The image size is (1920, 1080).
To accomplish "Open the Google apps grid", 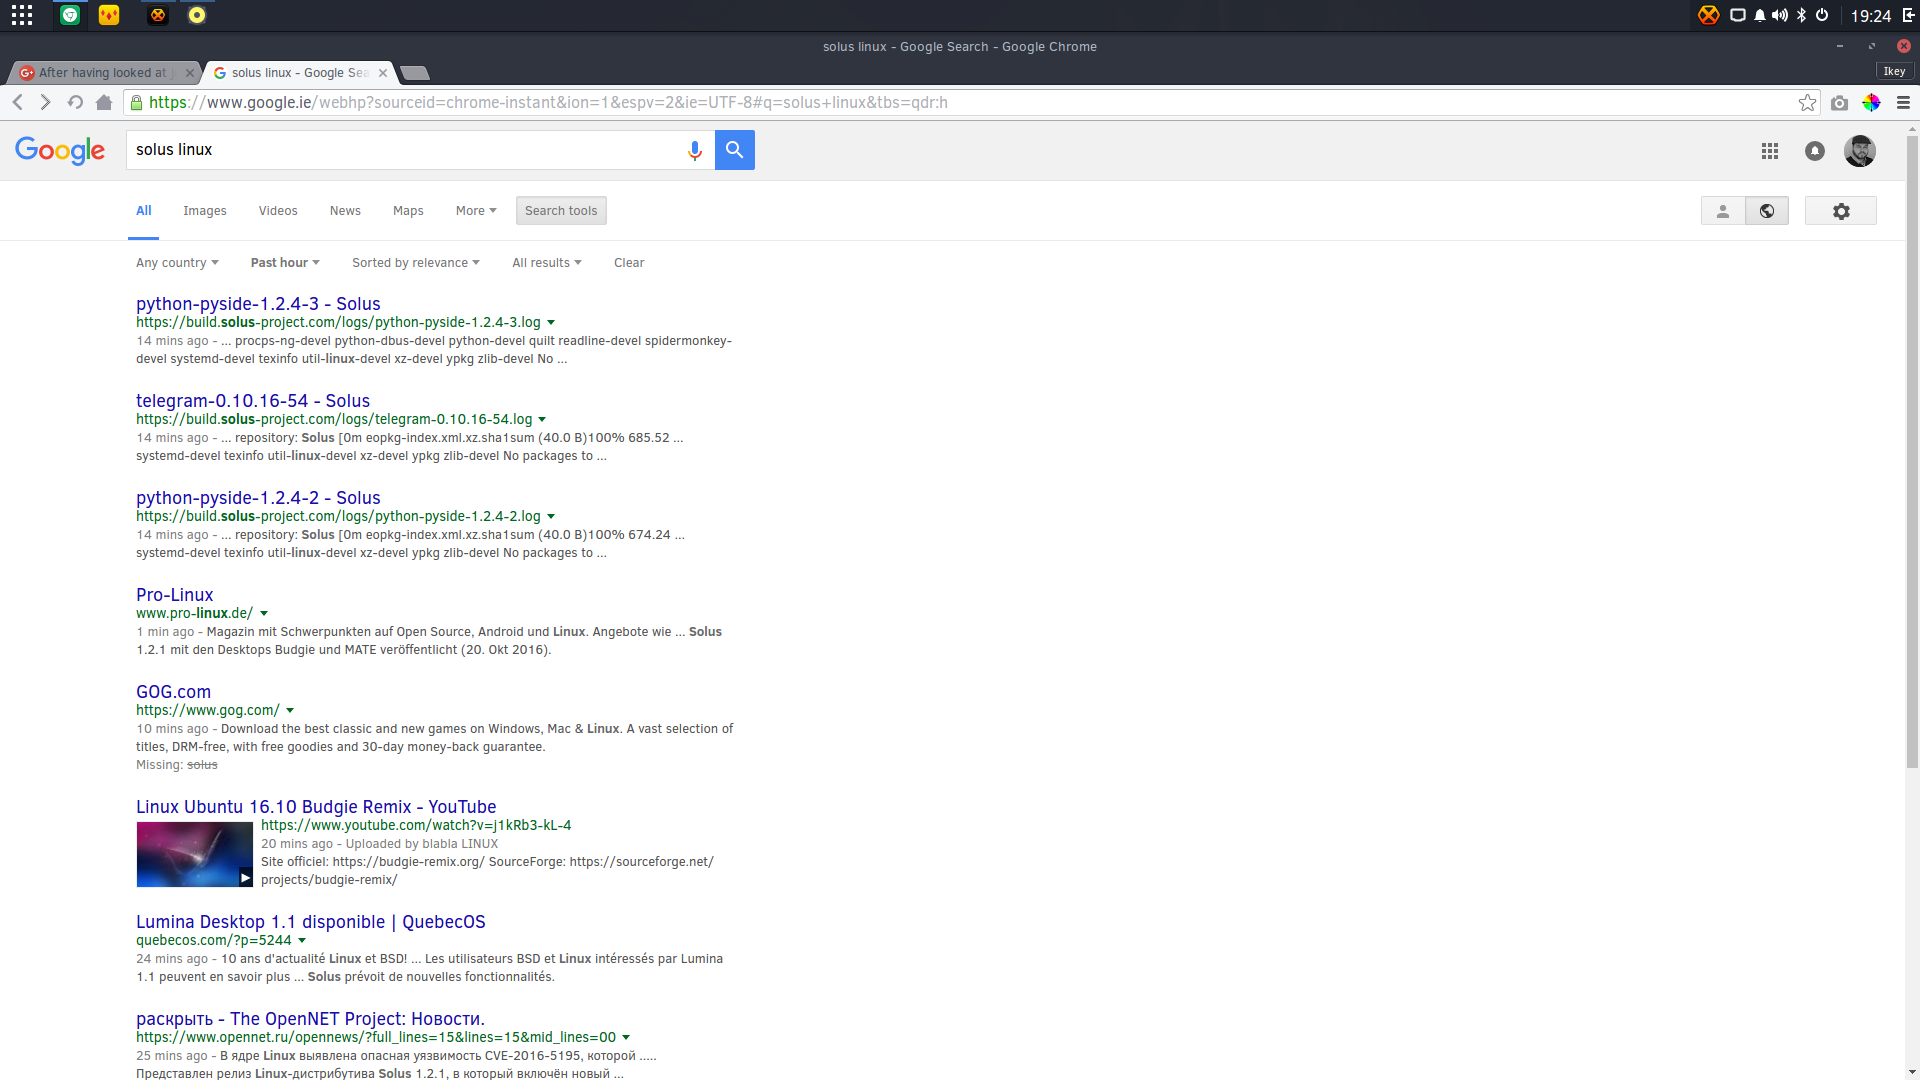I will click(x=1770, y=151).
